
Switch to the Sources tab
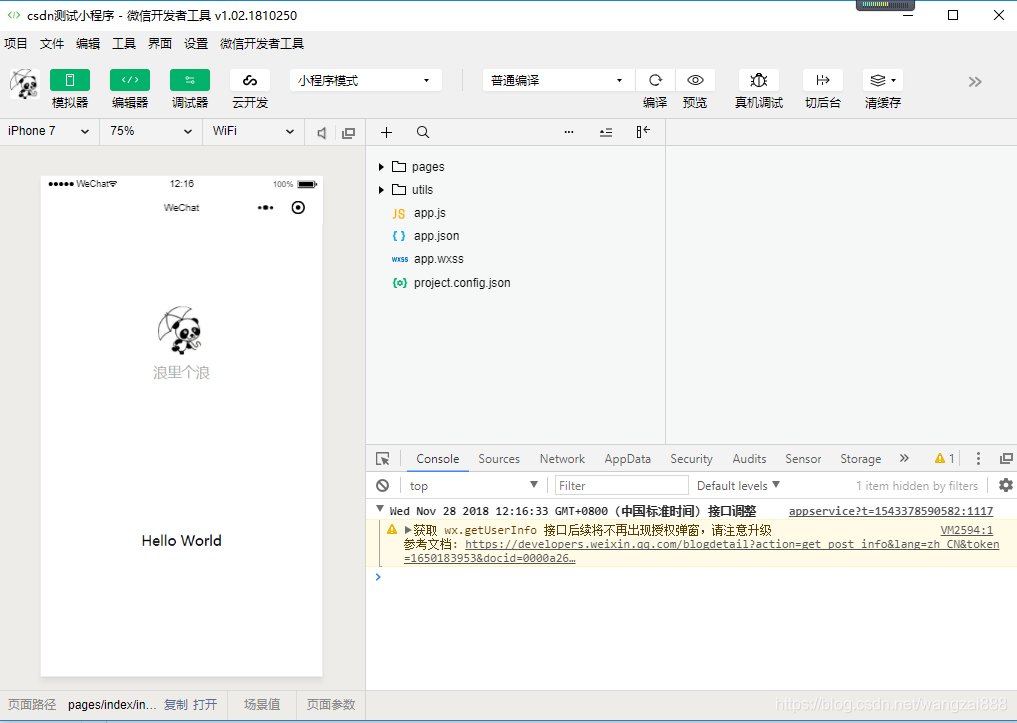(499, 459)
